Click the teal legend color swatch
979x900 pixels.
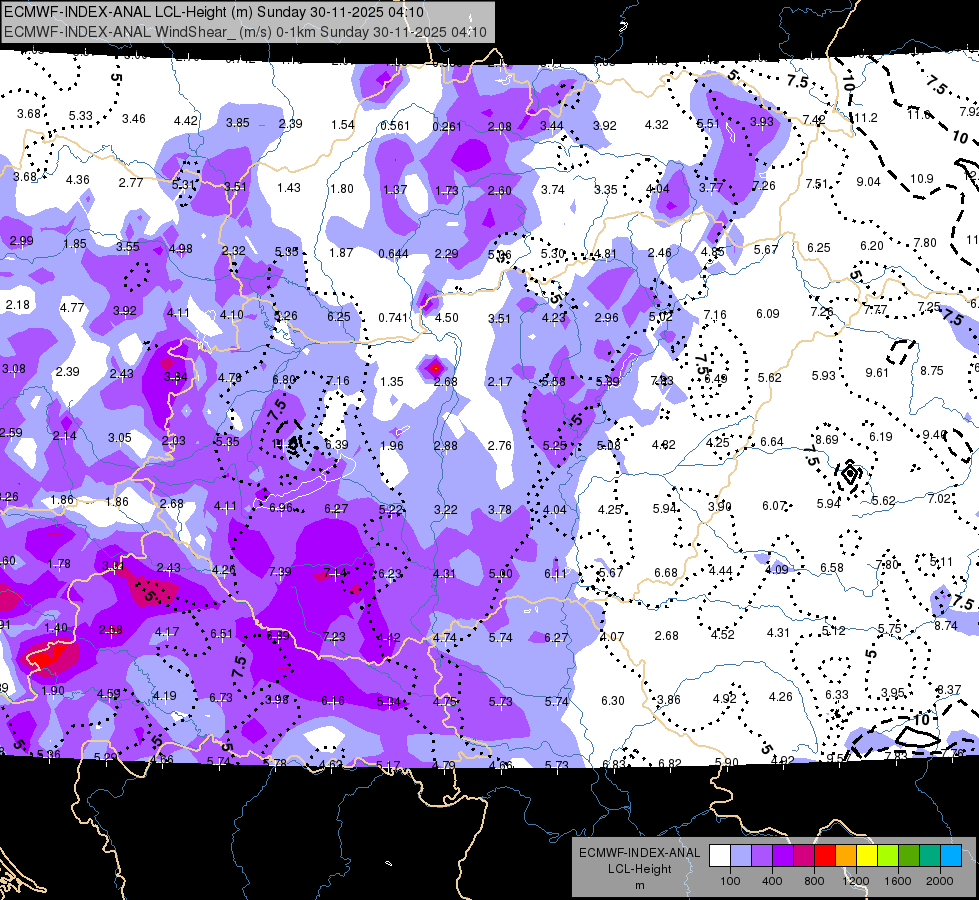(930, 856)
